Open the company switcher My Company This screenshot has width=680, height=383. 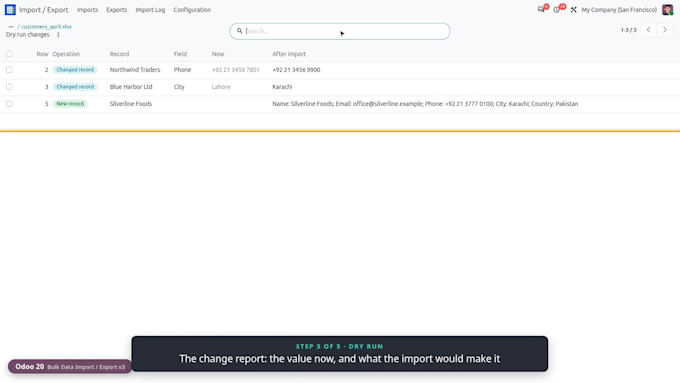pyautogui.click(x=619, y=10)
